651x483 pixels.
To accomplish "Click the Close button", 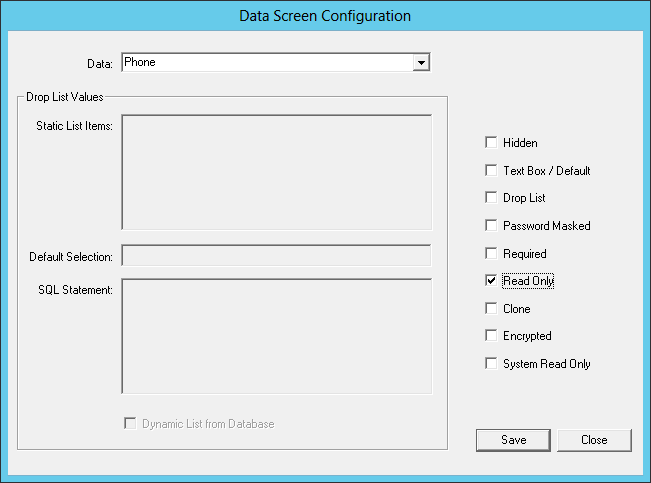I will (594, 440).
